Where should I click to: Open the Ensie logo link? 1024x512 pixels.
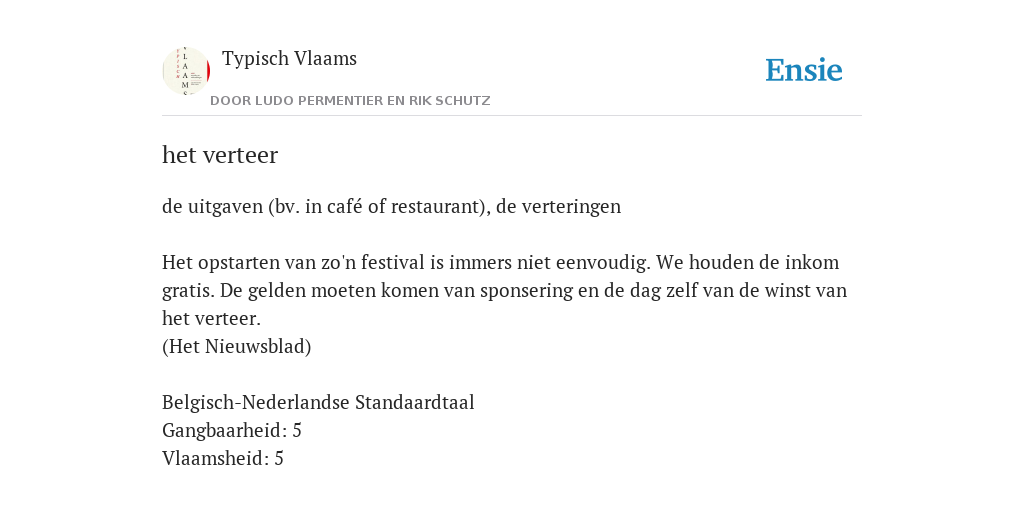(804, 71)
